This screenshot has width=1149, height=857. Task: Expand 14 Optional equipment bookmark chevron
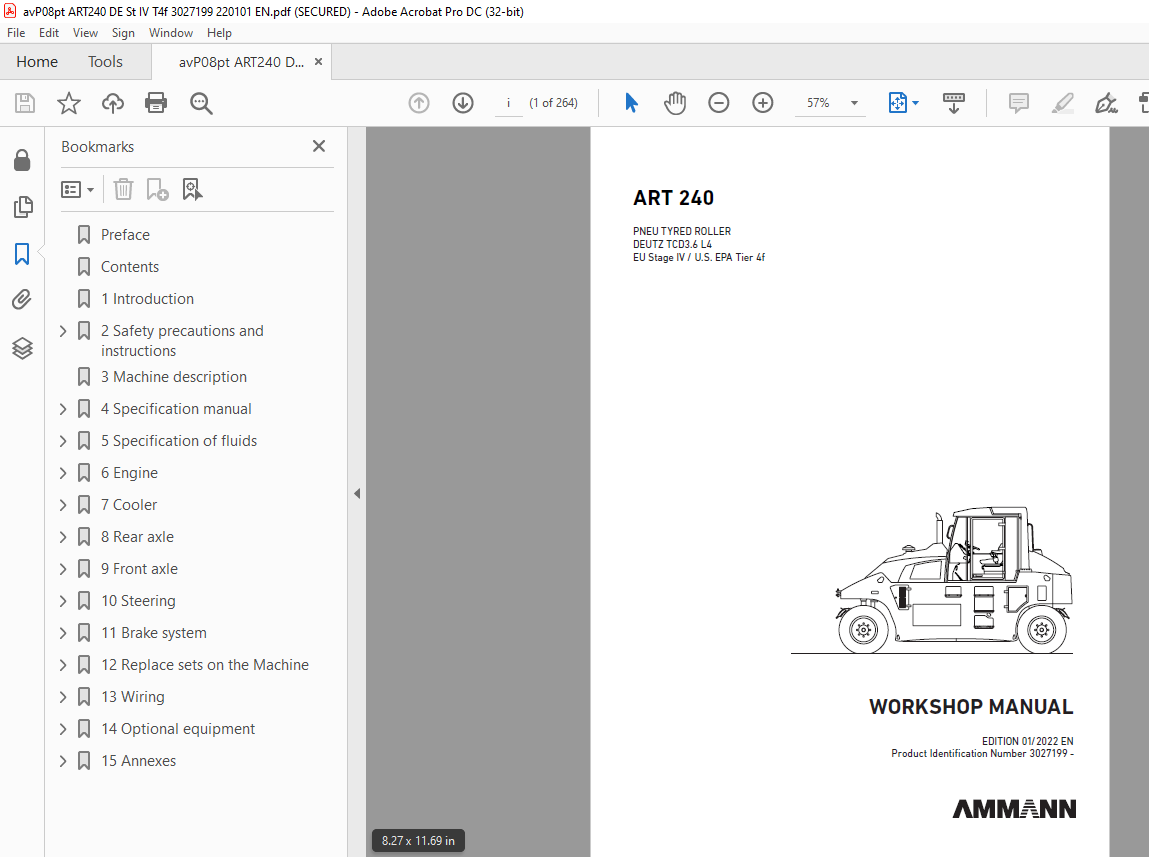pyautogui.click(x=63, y=729)
